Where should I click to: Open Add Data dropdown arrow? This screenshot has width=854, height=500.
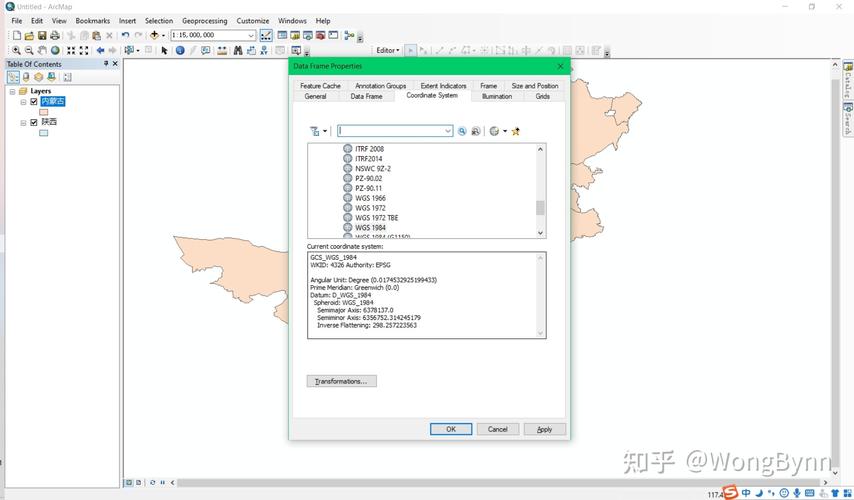(163, 35)
